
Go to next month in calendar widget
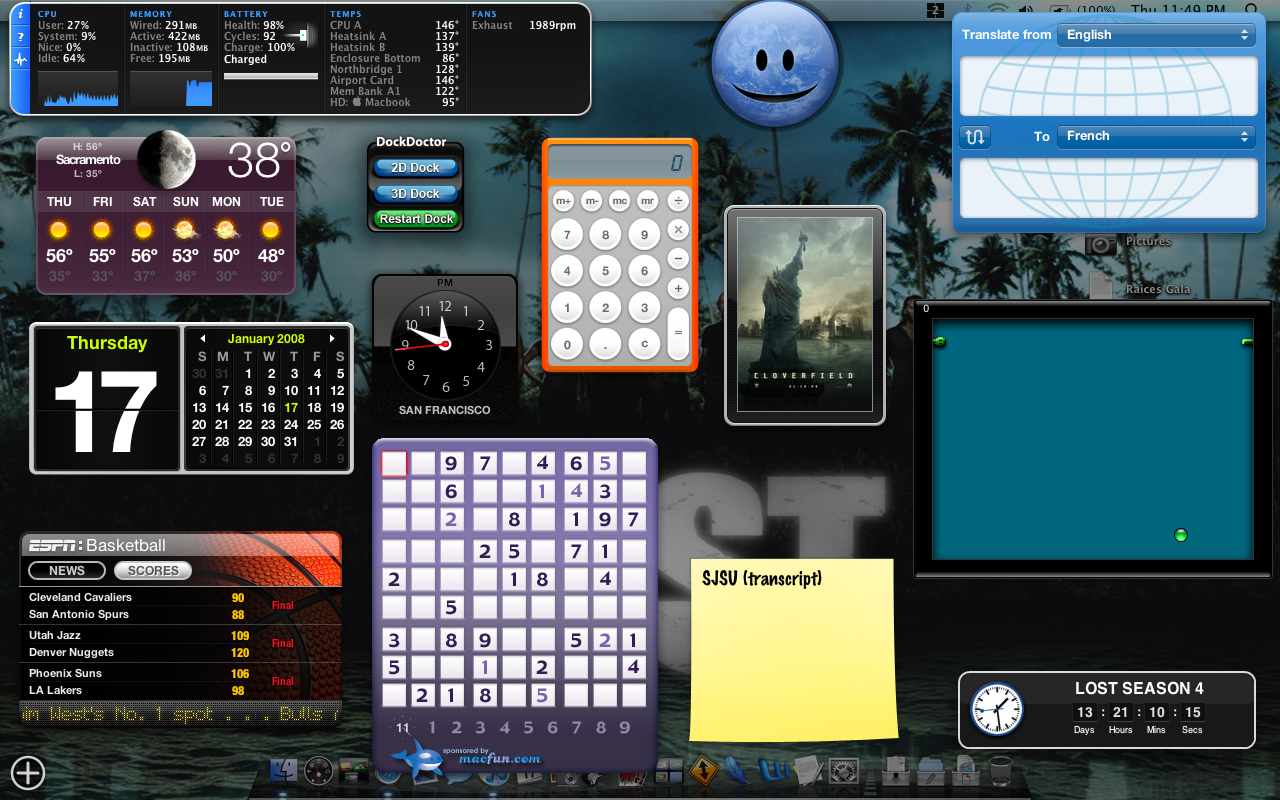click(333, 339)
